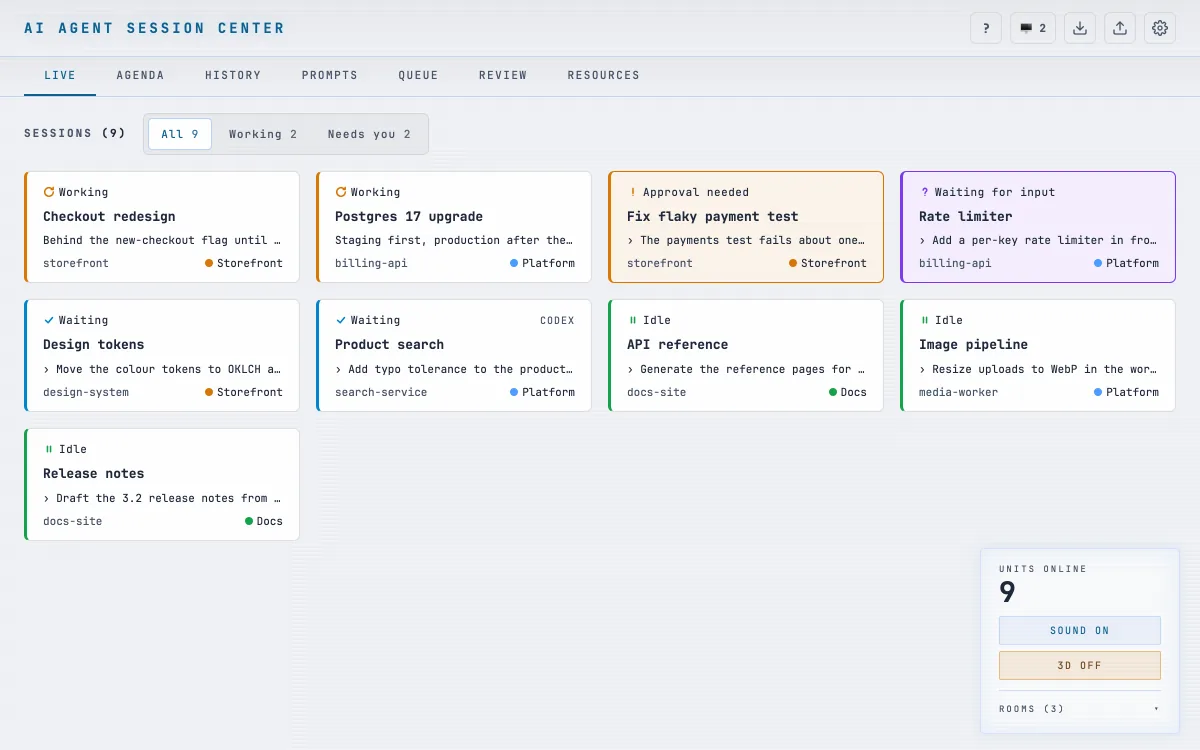Image resolution: width=1200 pixels, height=750 pixels.
Task: Click the question icon on Rate limiter card
Action: 925,192
